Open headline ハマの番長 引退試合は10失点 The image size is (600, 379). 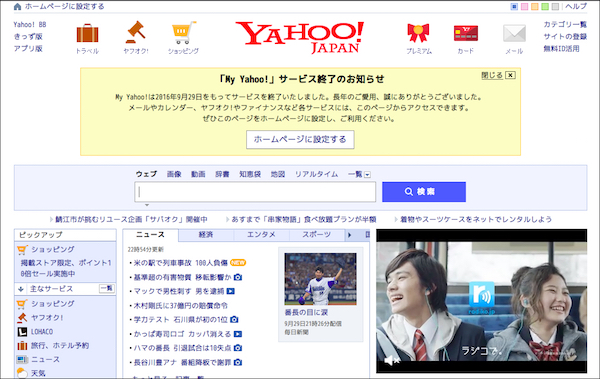[x=183, y=348]
